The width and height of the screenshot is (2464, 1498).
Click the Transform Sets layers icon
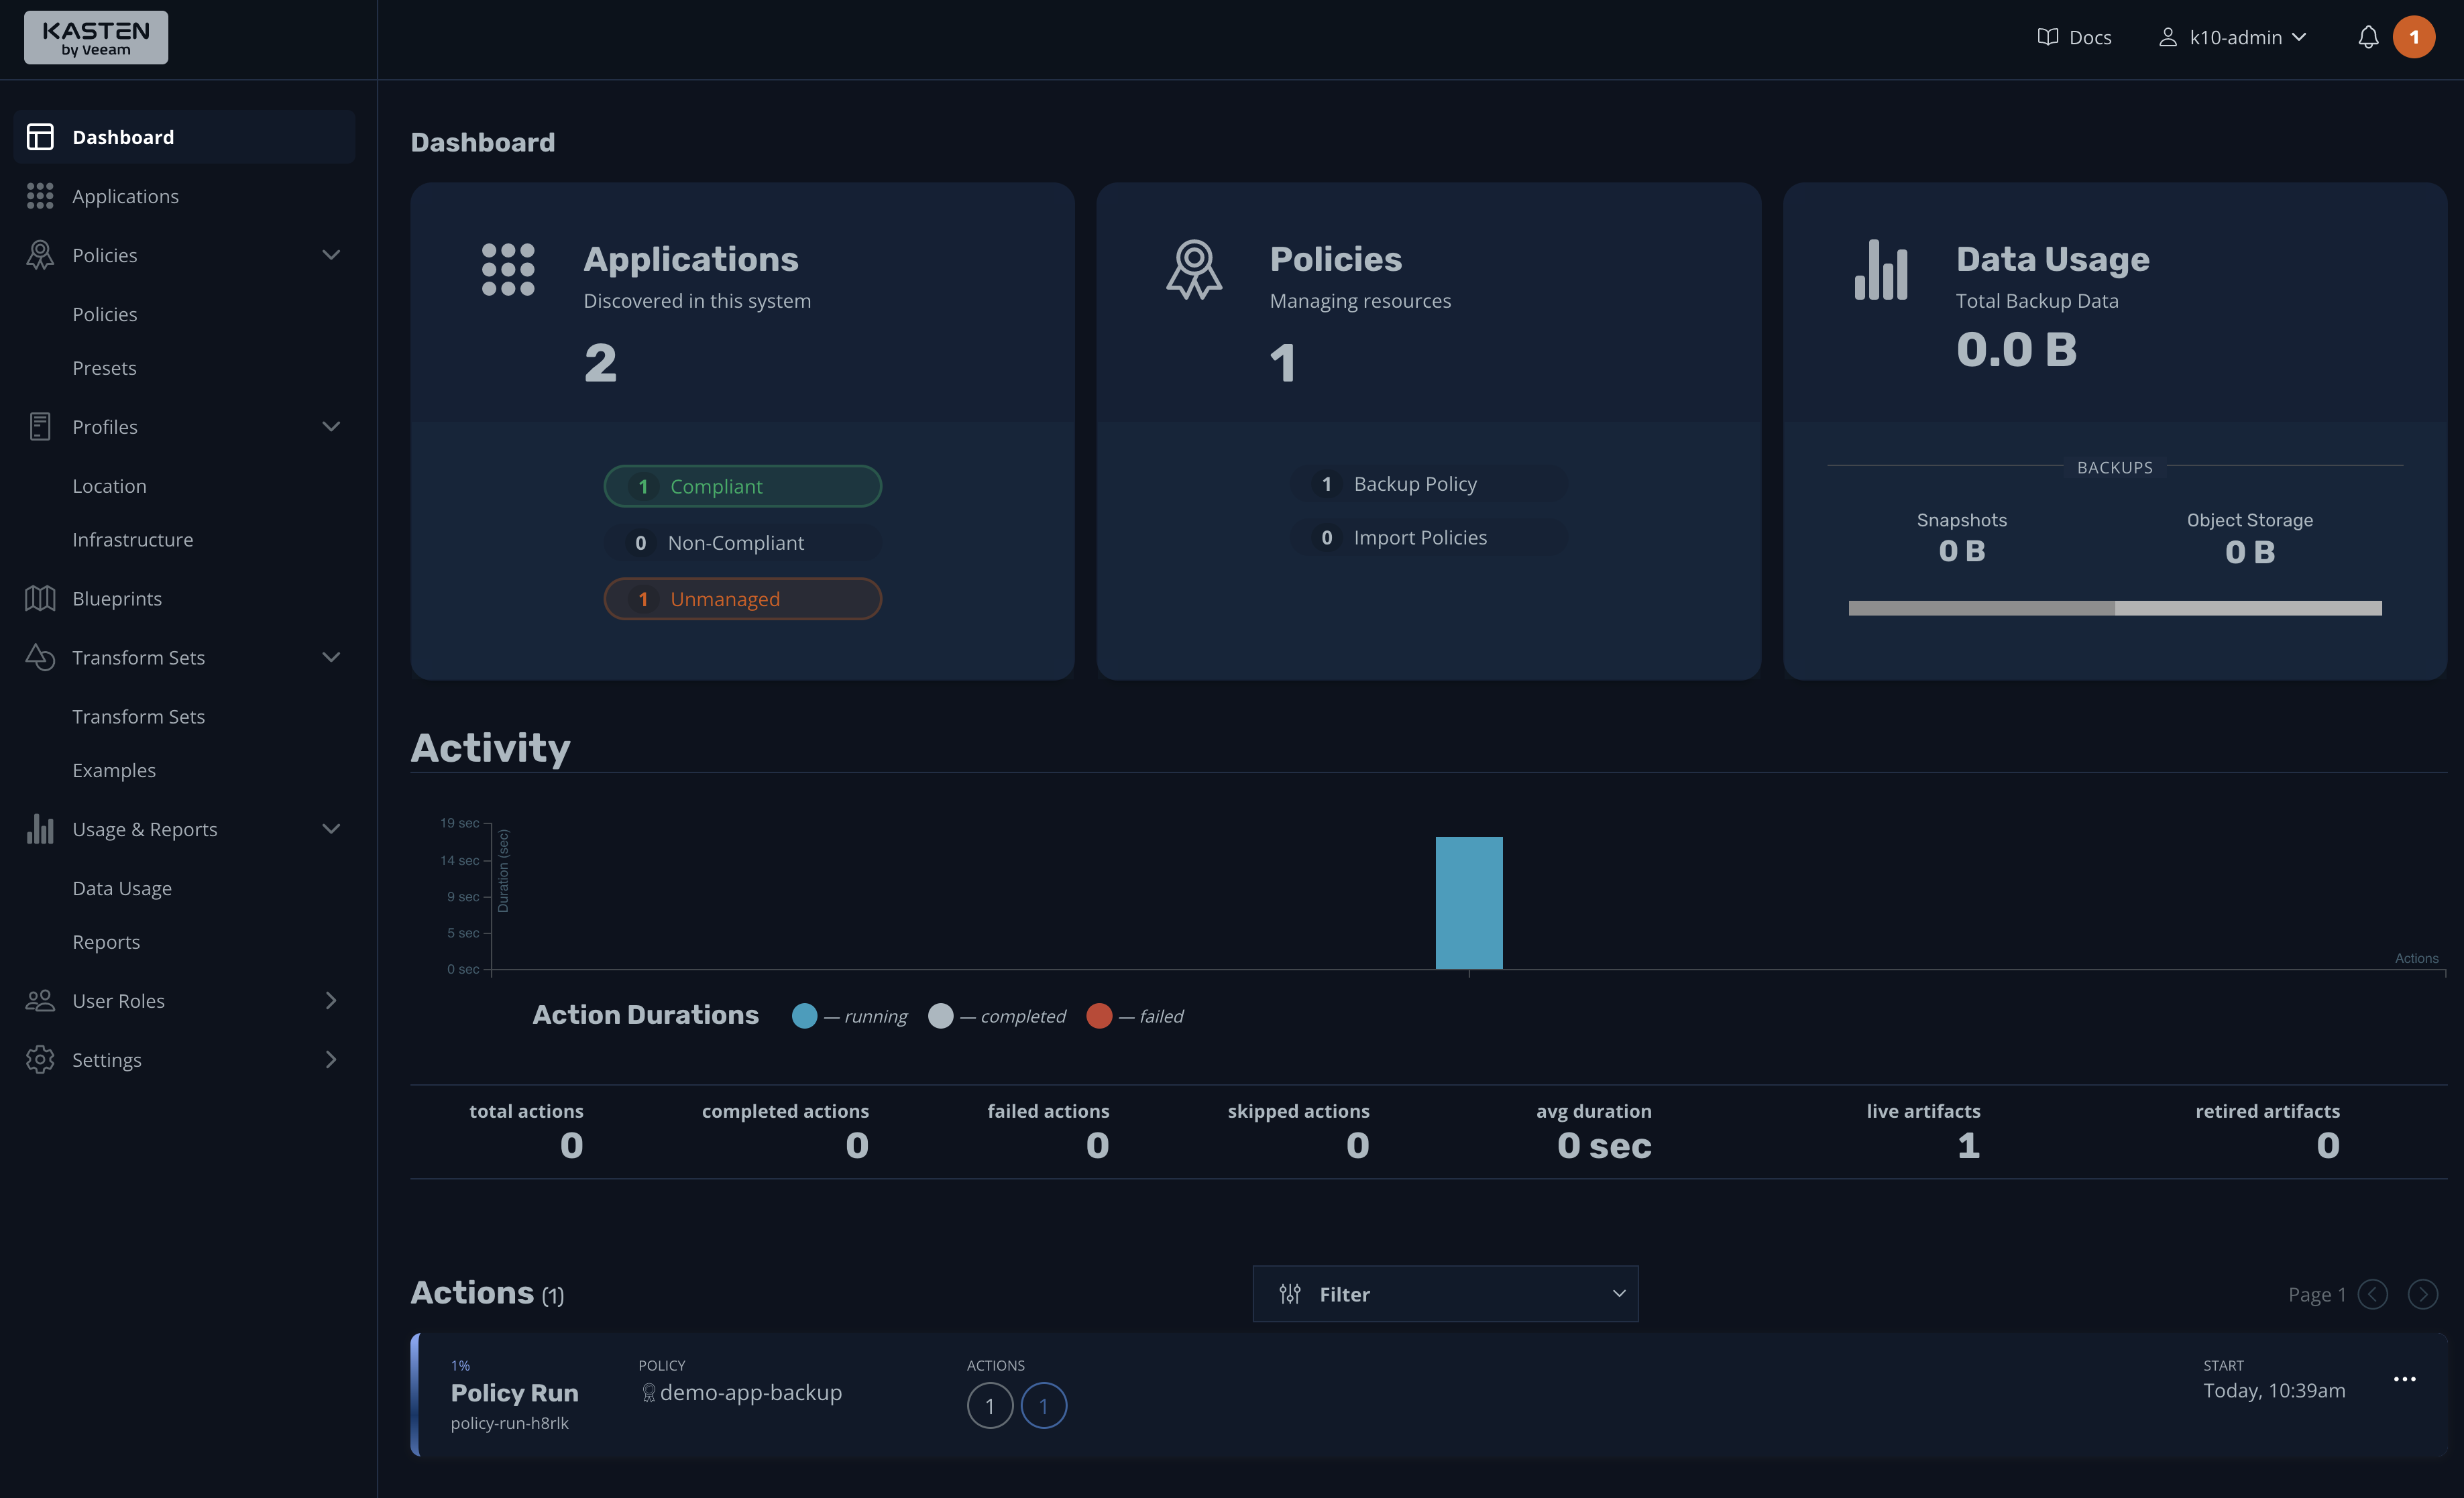40,656
